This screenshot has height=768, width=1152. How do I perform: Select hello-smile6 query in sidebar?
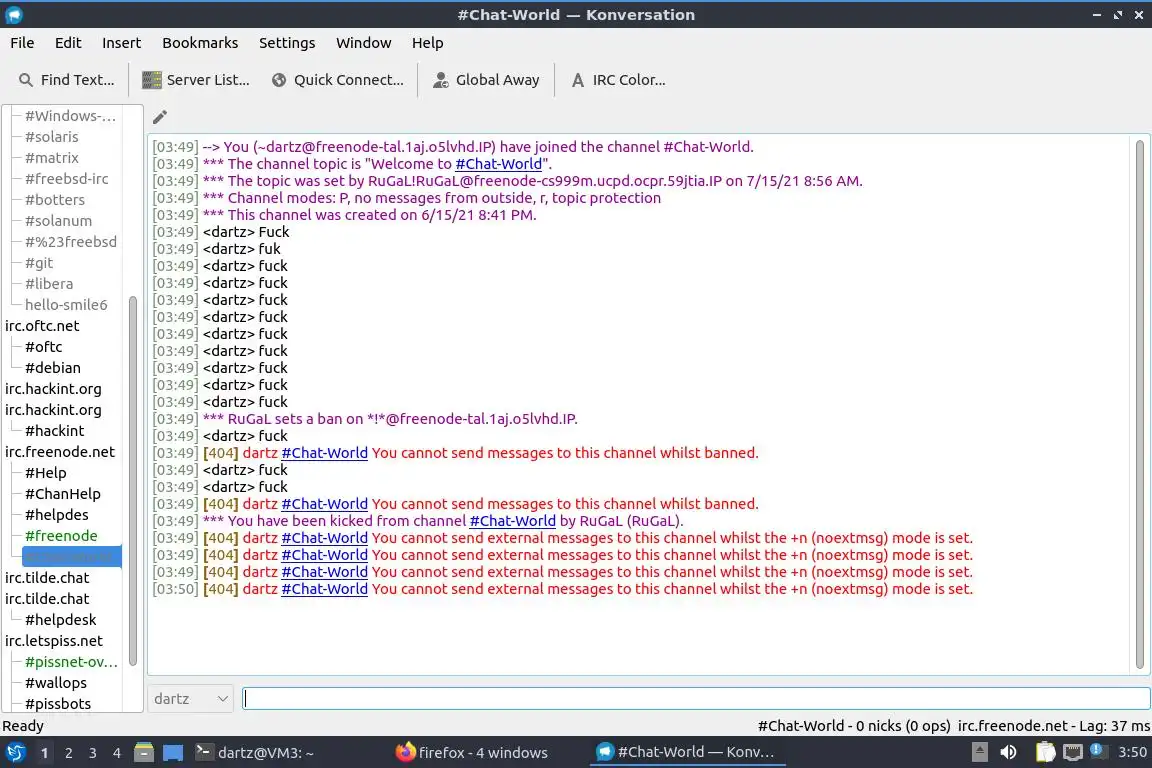click(x=65, y=304)
